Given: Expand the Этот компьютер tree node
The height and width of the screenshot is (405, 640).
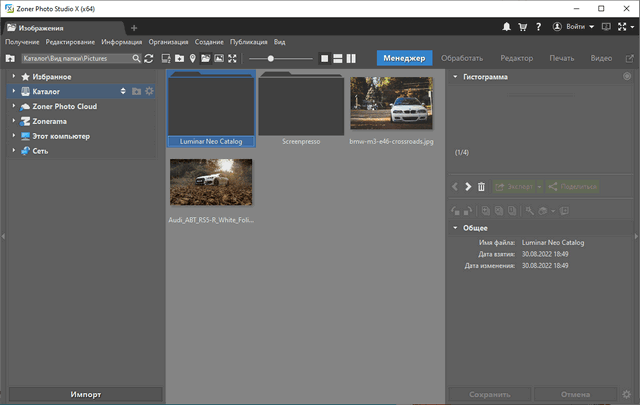Looking at the screenshot, I should click(x=13, y=136).
